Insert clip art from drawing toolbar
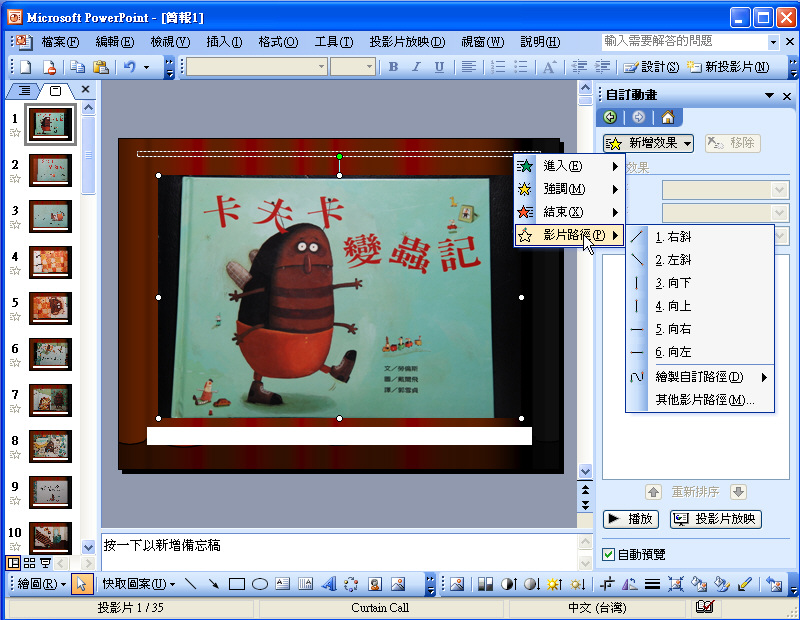The image size is (800, 620). [x=374, y=583]
